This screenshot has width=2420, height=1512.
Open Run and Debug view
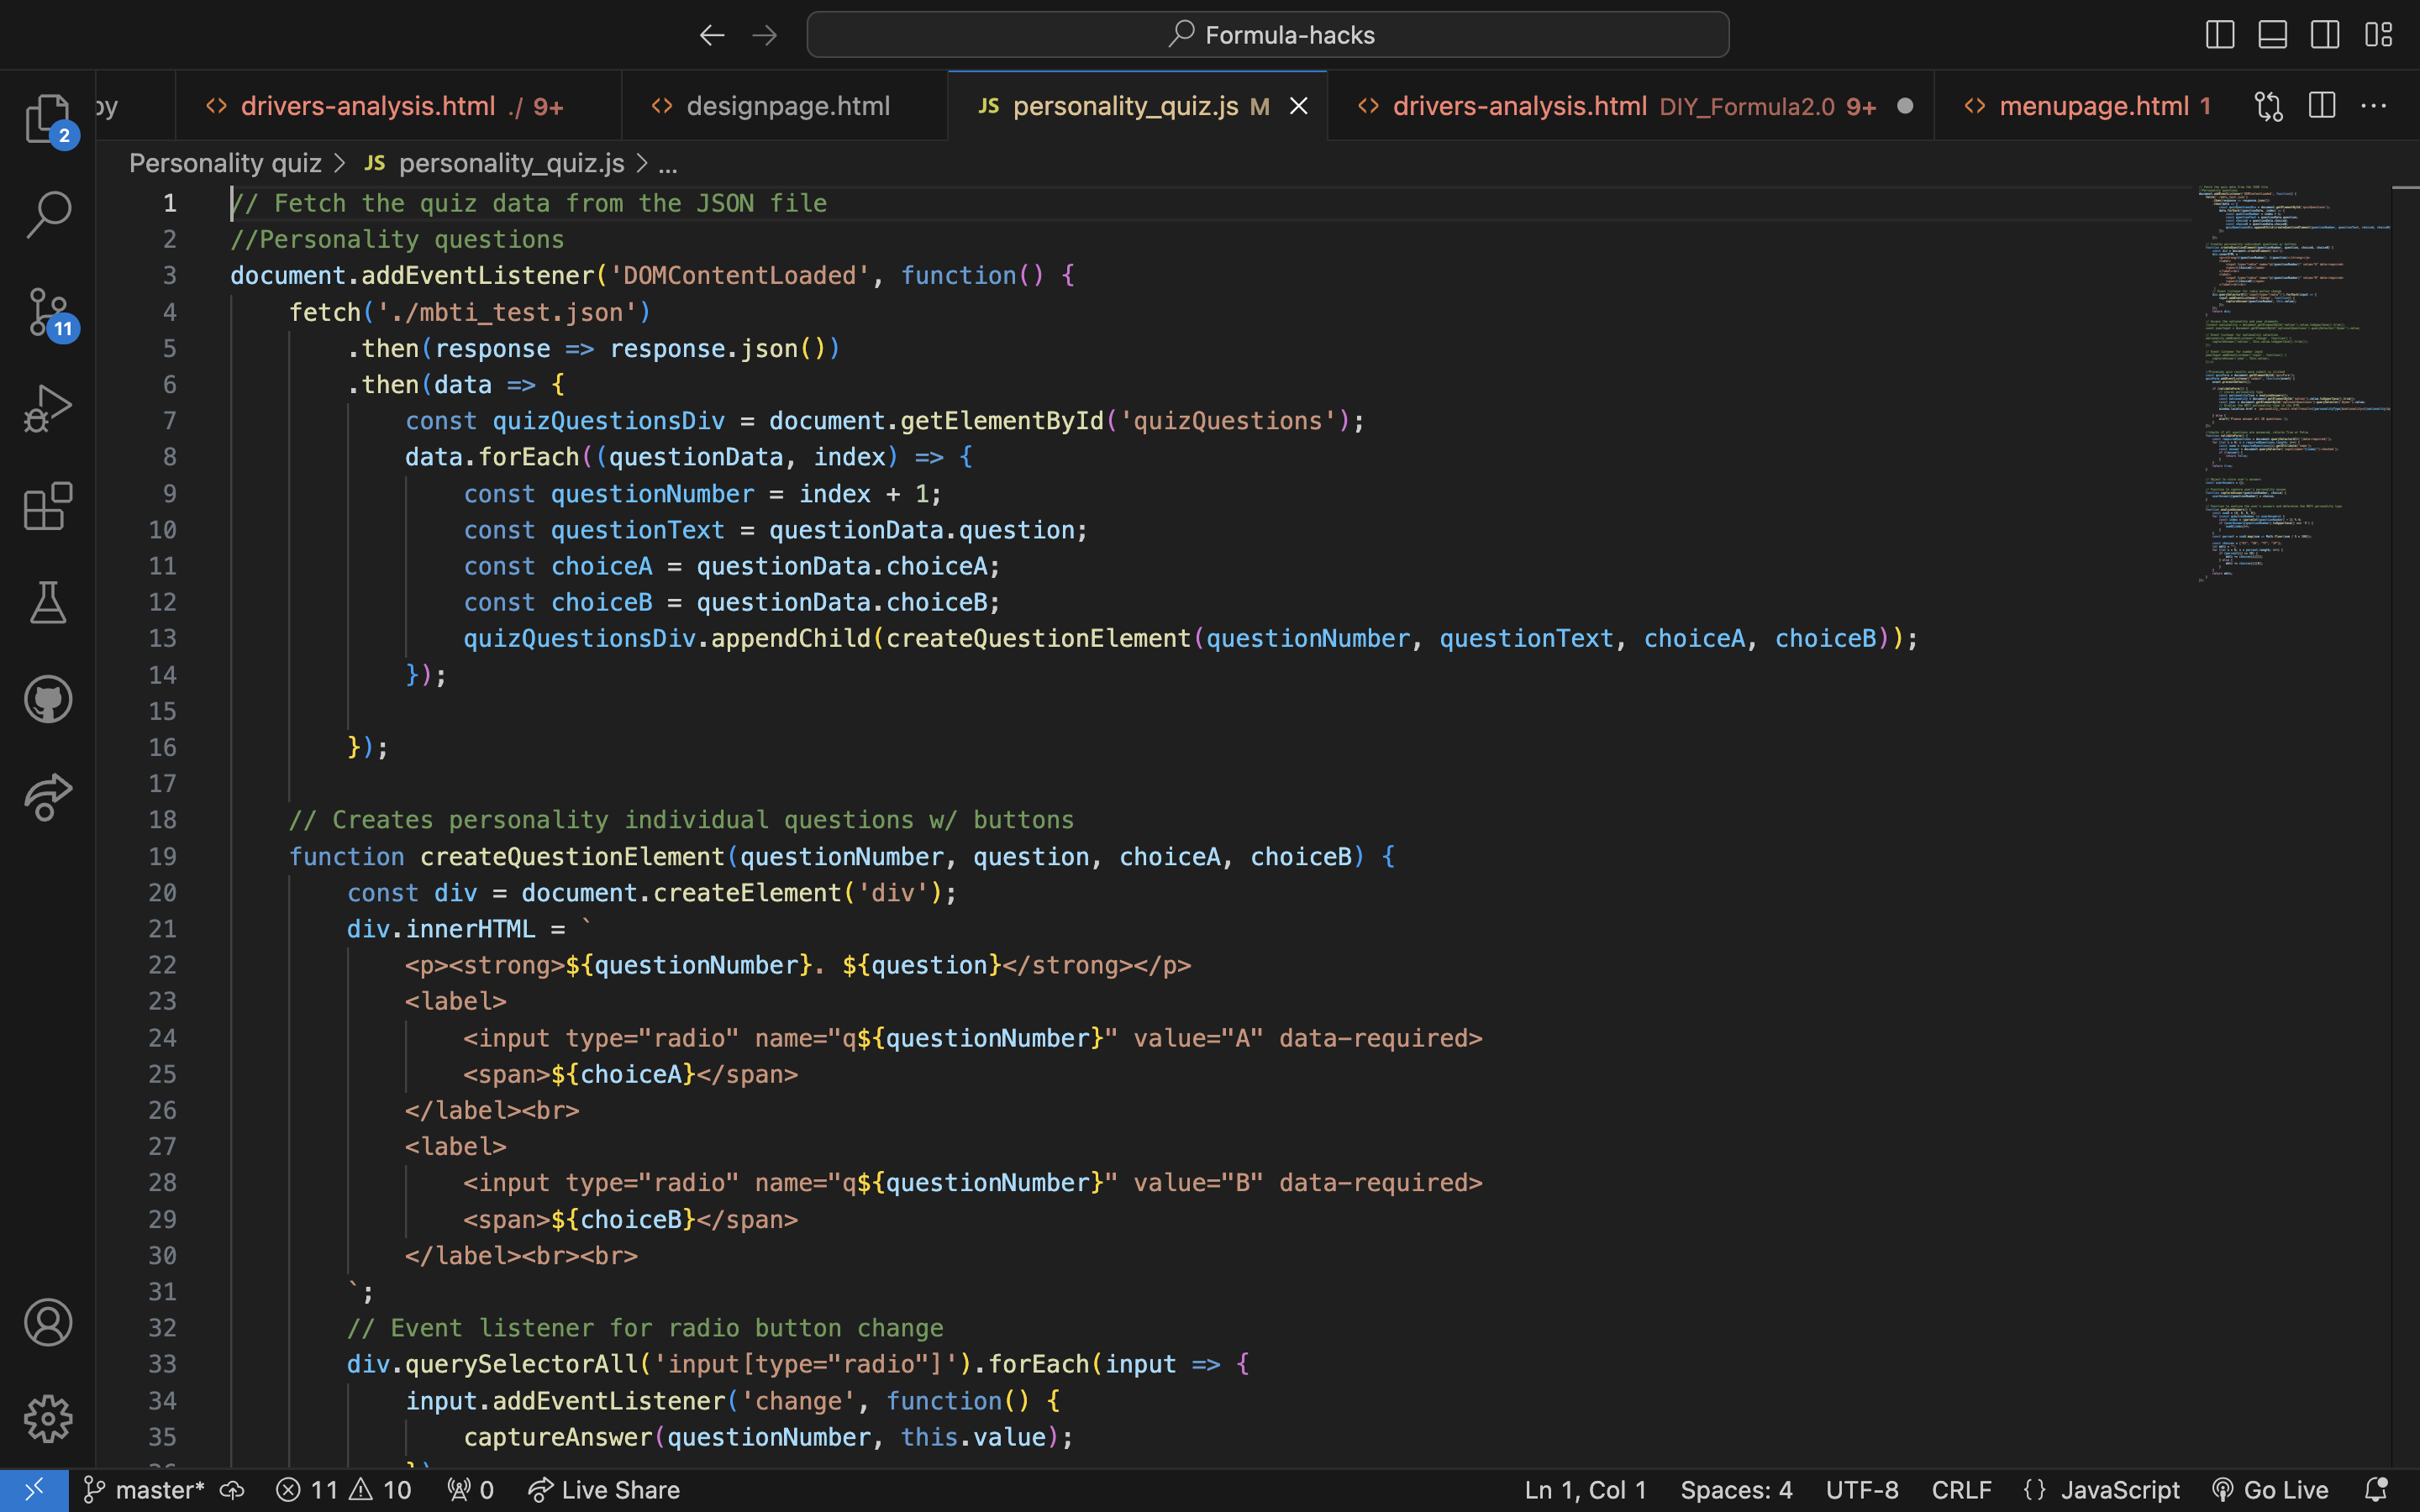click(x=47, y=408)
